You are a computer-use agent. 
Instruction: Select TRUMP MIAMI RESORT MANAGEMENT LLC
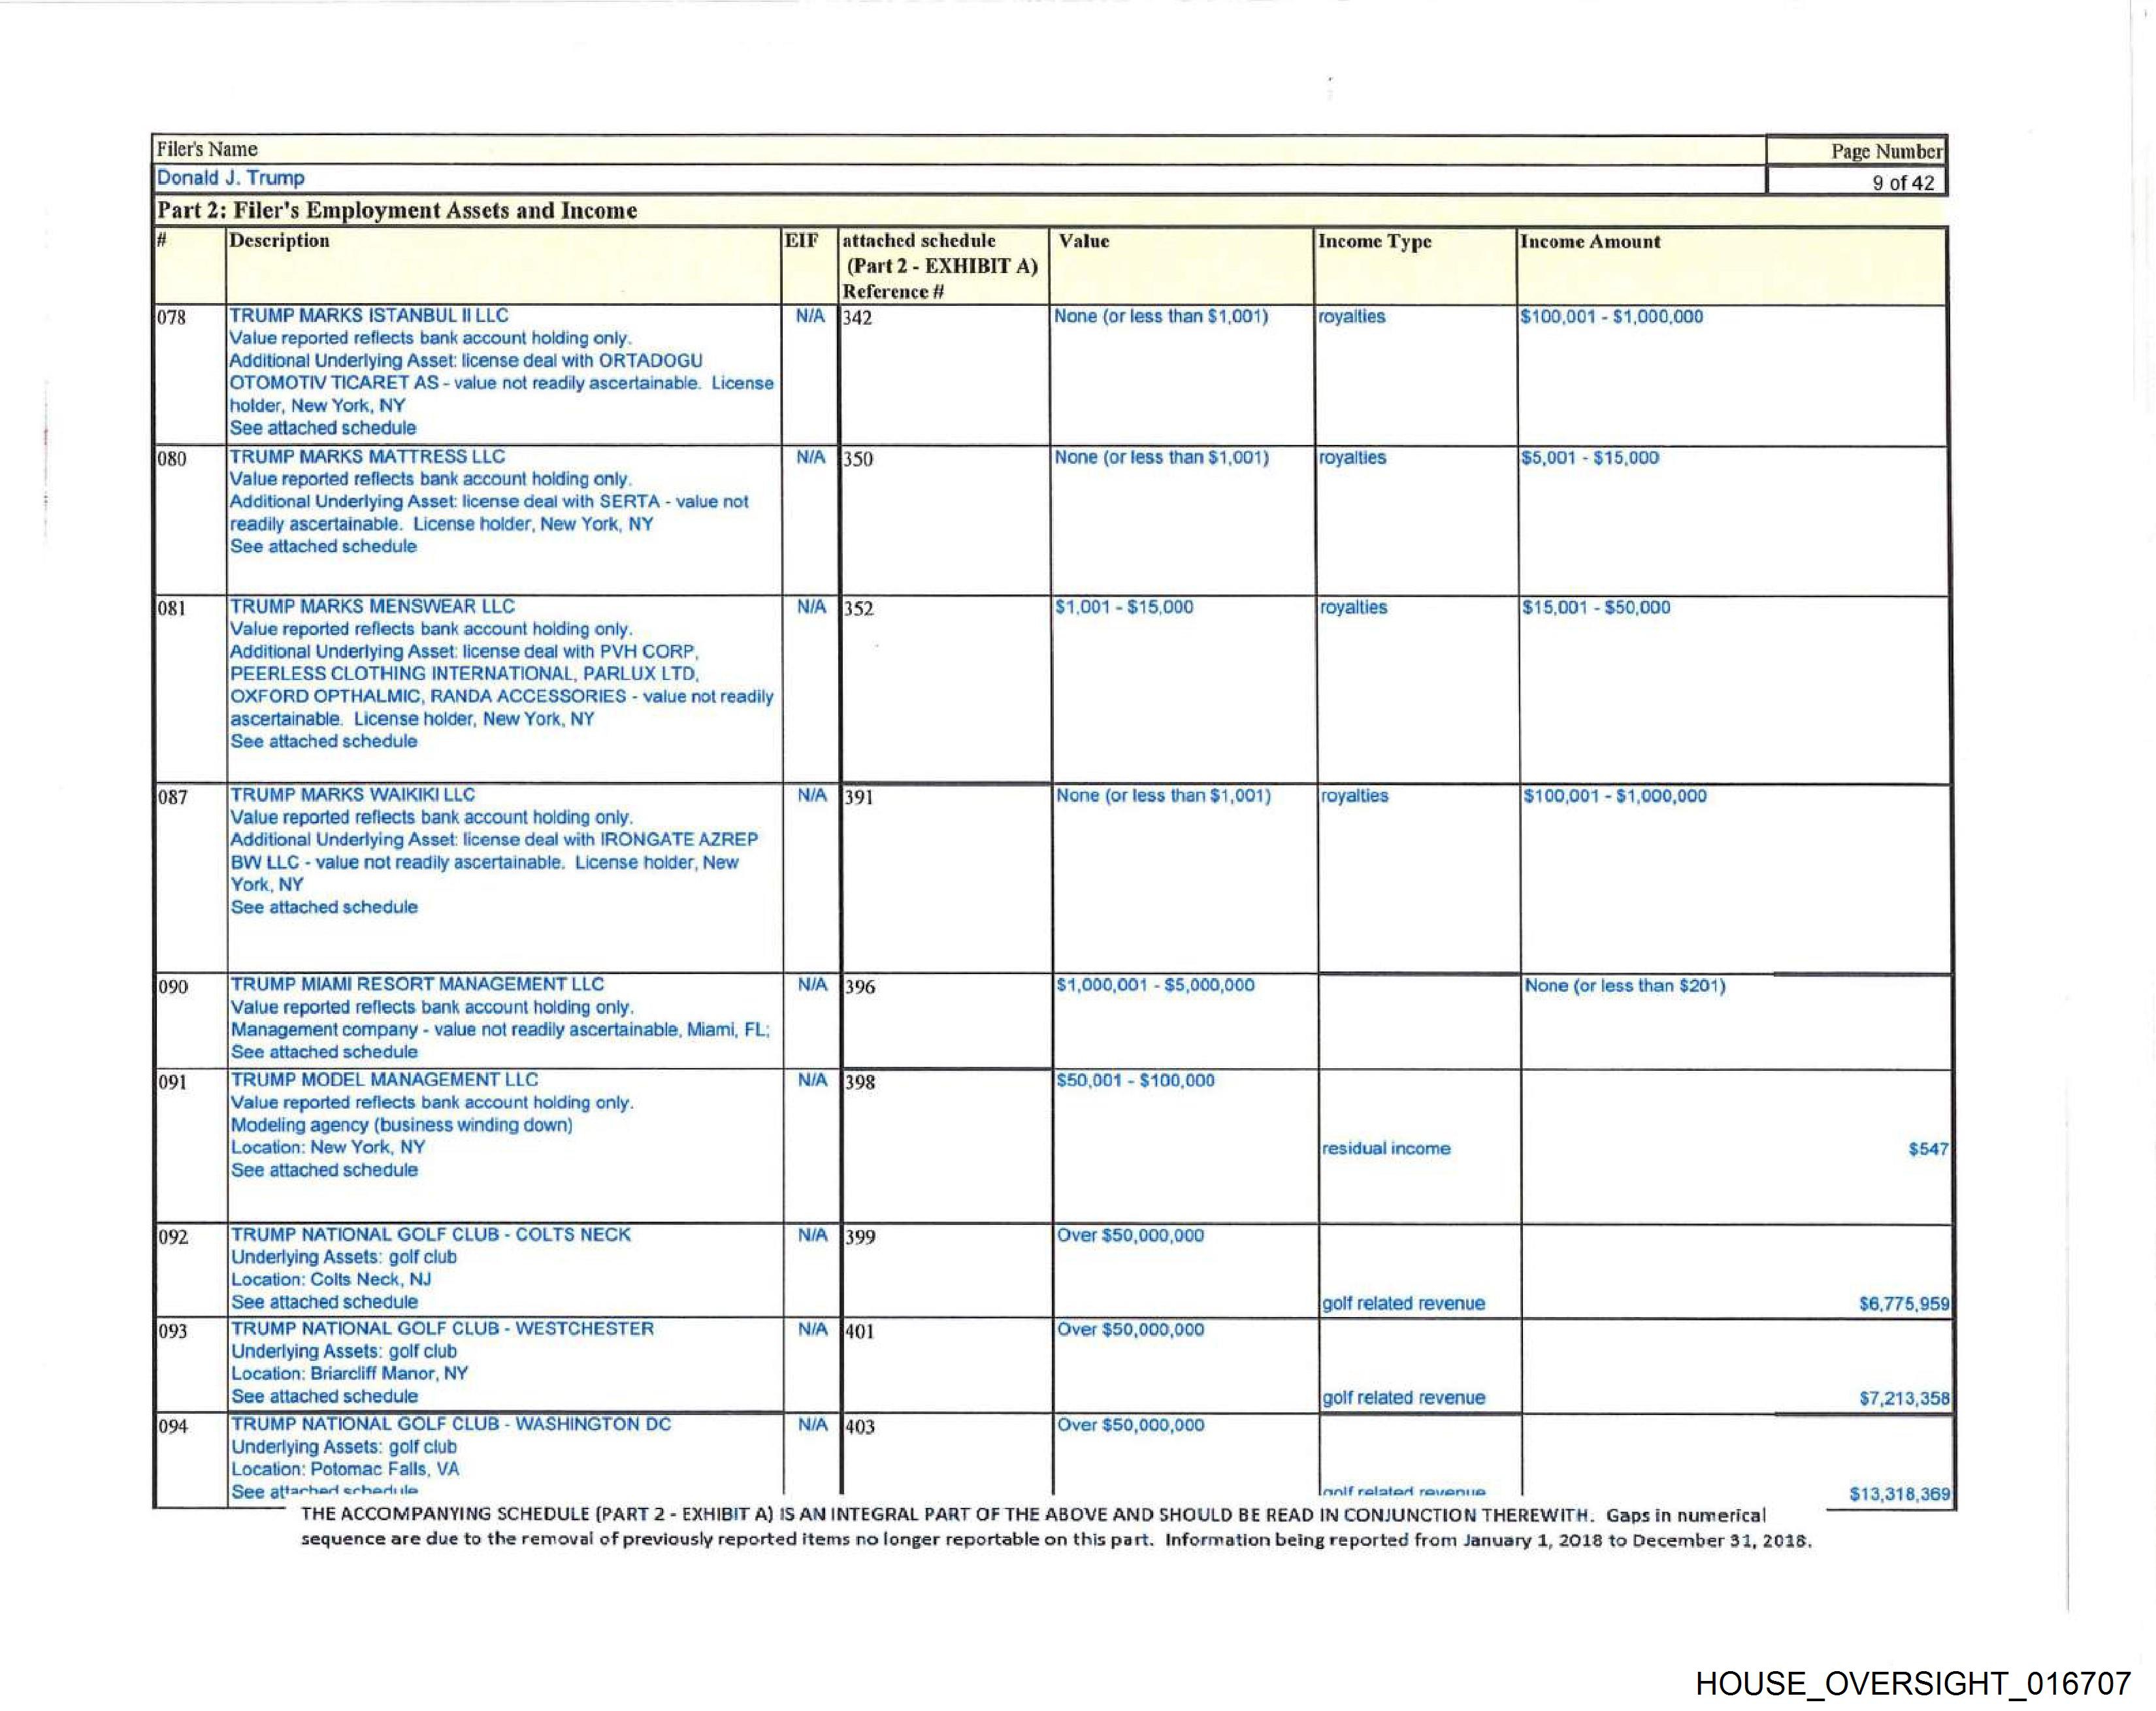(x=417, y=984)
